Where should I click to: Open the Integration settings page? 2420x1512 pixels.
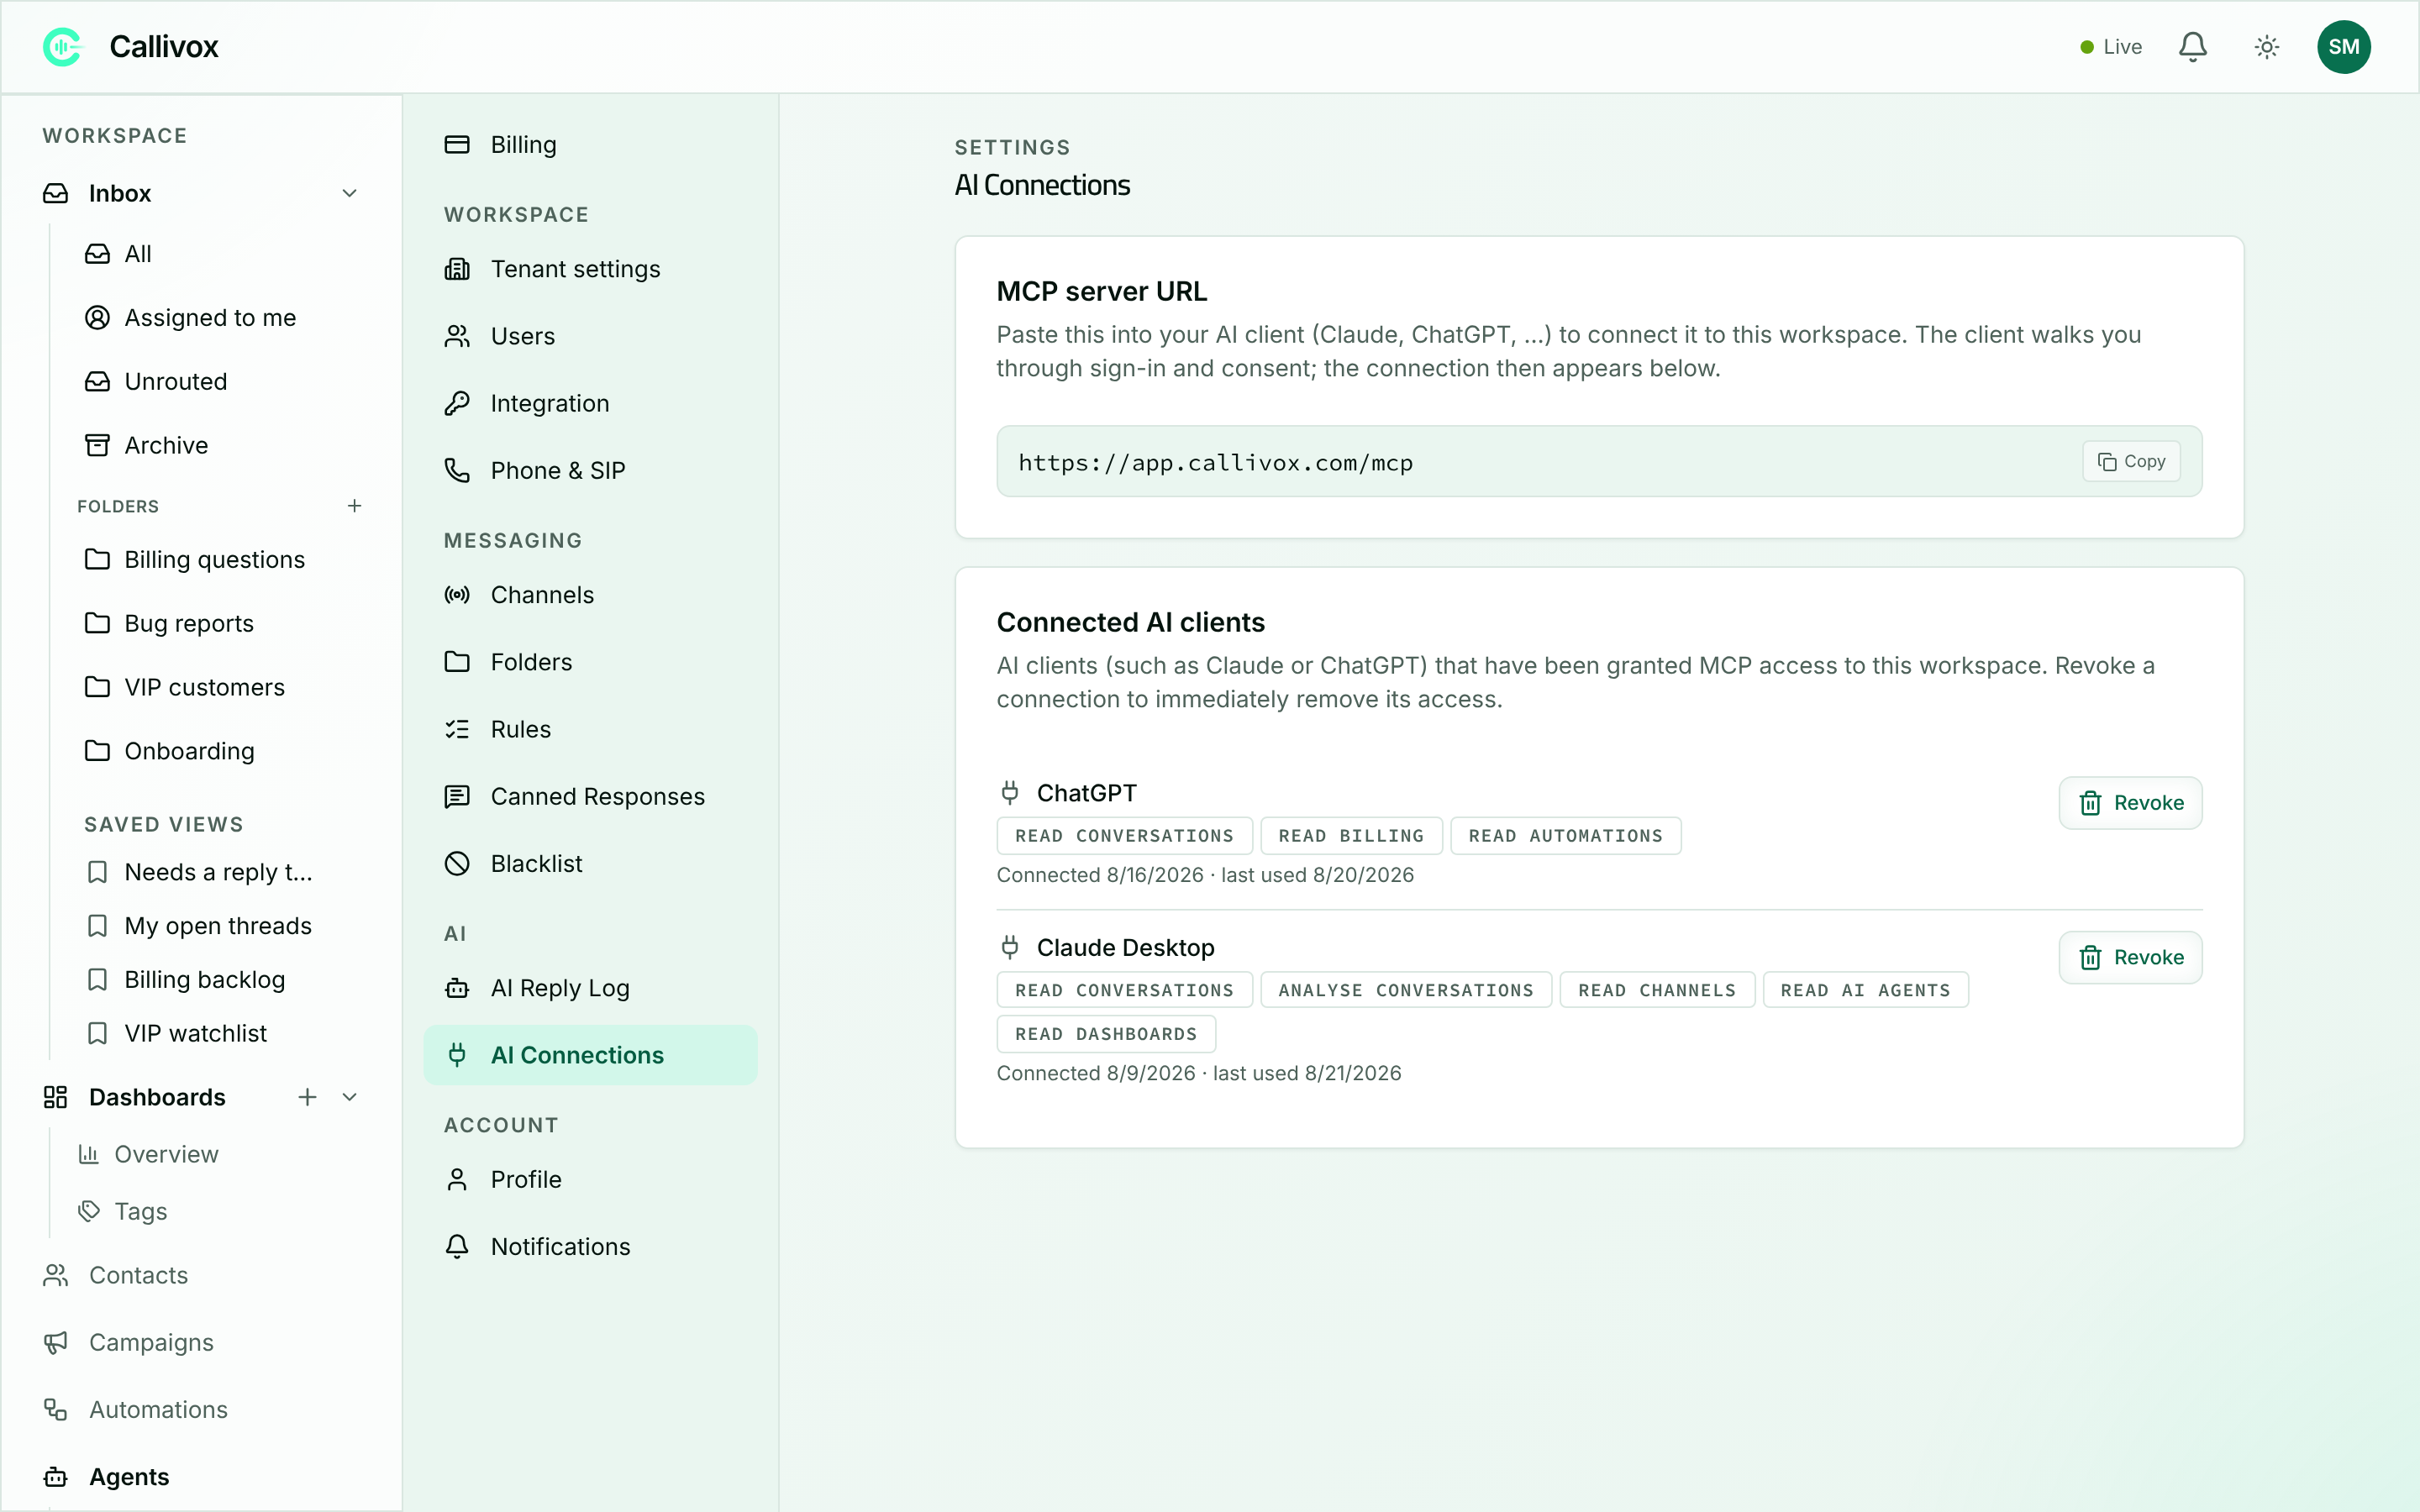click(590, 403)
